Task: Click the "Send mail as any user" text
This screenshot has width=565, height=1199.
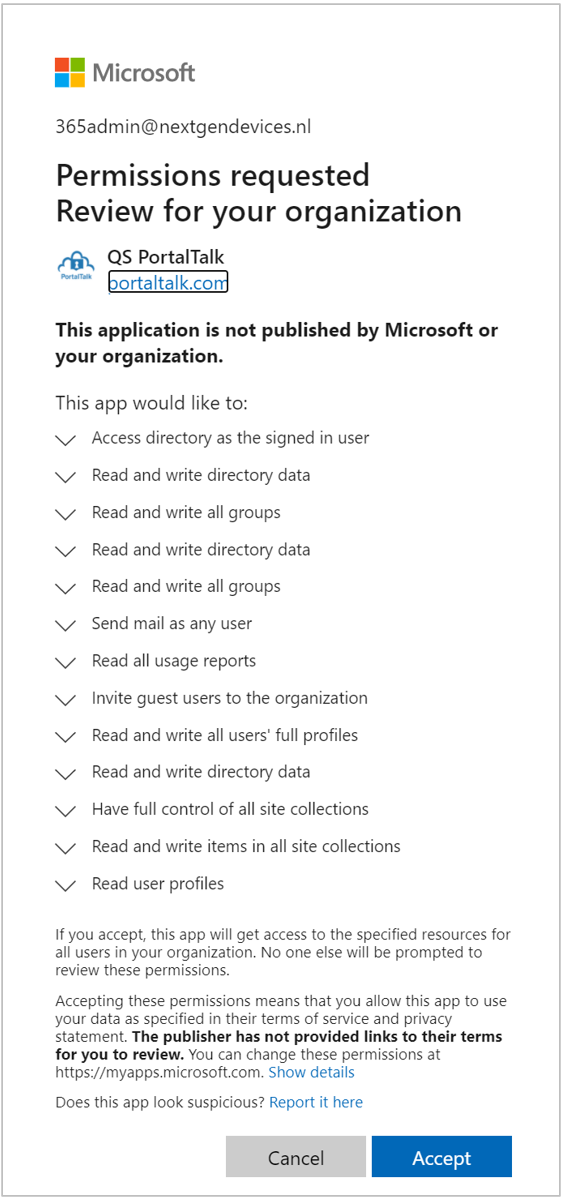Action: (x=172, y=624)
